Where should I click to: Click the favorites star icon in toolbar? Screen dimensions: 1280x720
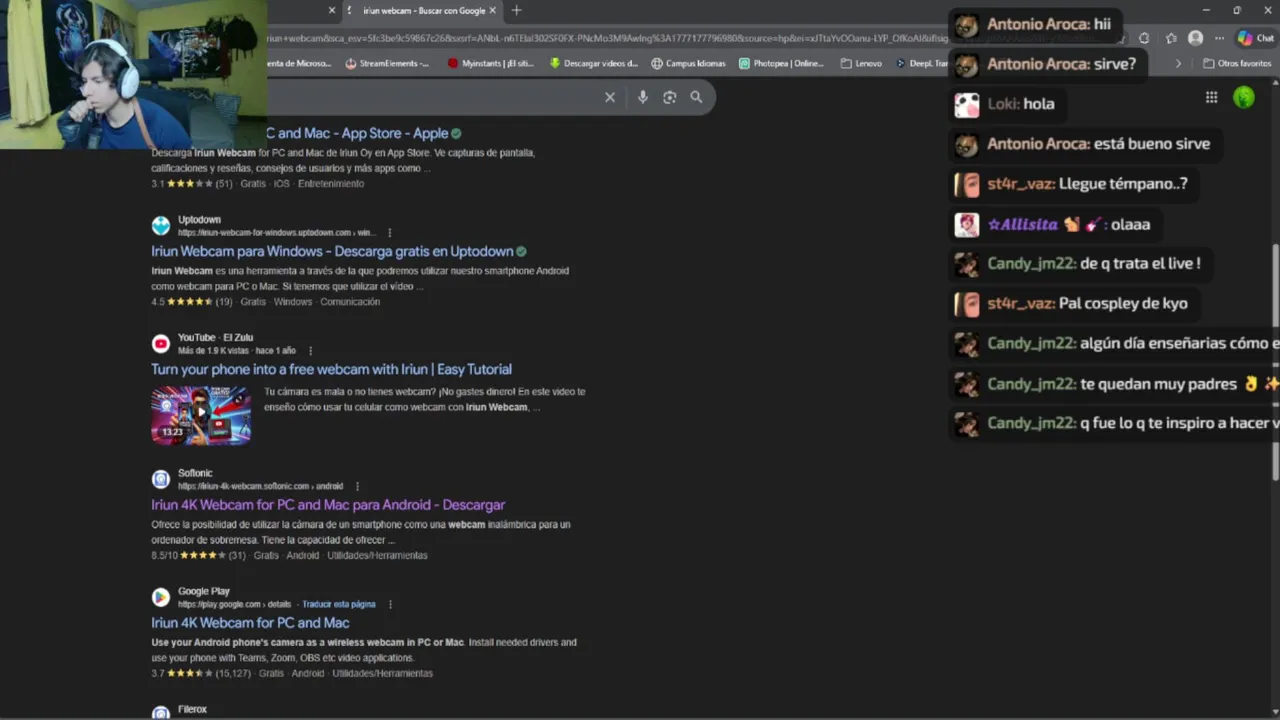coord(1170,38)
